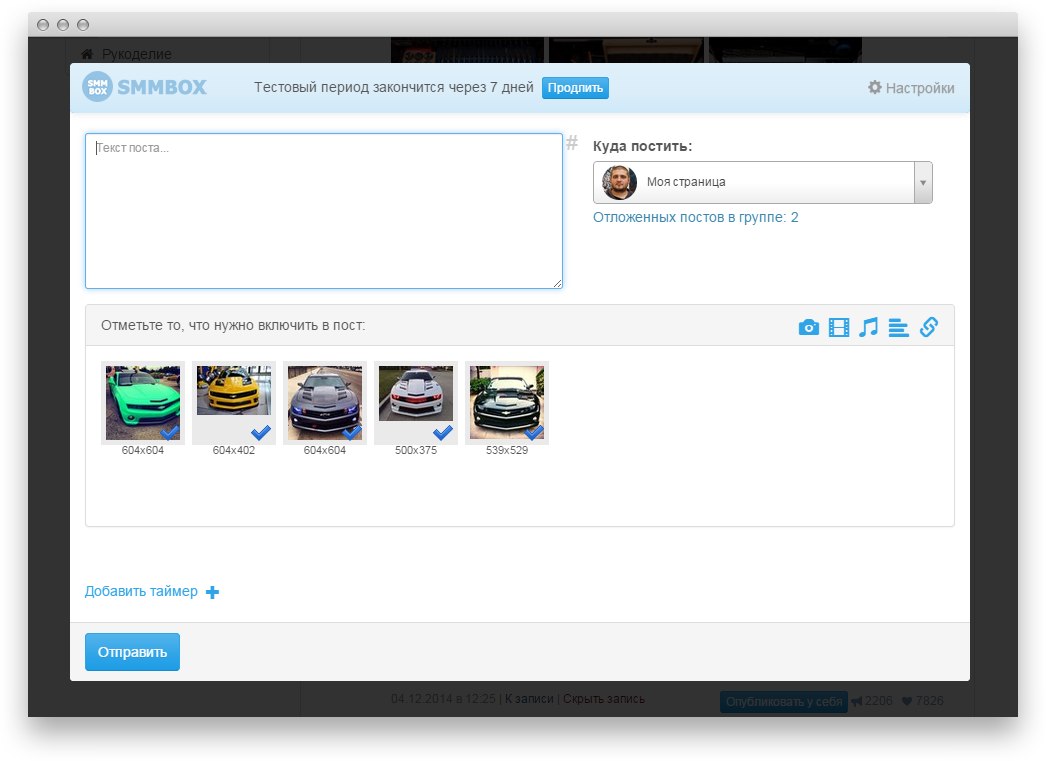Click the plus icon next to Добавить таймер
The image size is (1046, 761).
(212, 592)
